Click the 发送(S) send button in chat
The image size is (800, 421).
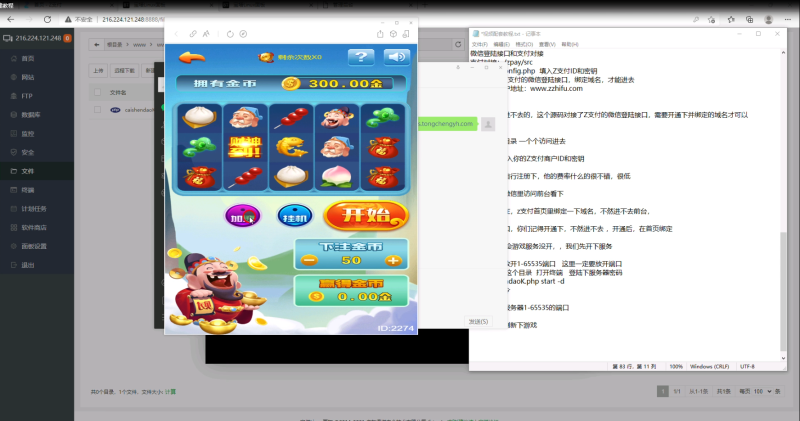click(x=478, y=321)
